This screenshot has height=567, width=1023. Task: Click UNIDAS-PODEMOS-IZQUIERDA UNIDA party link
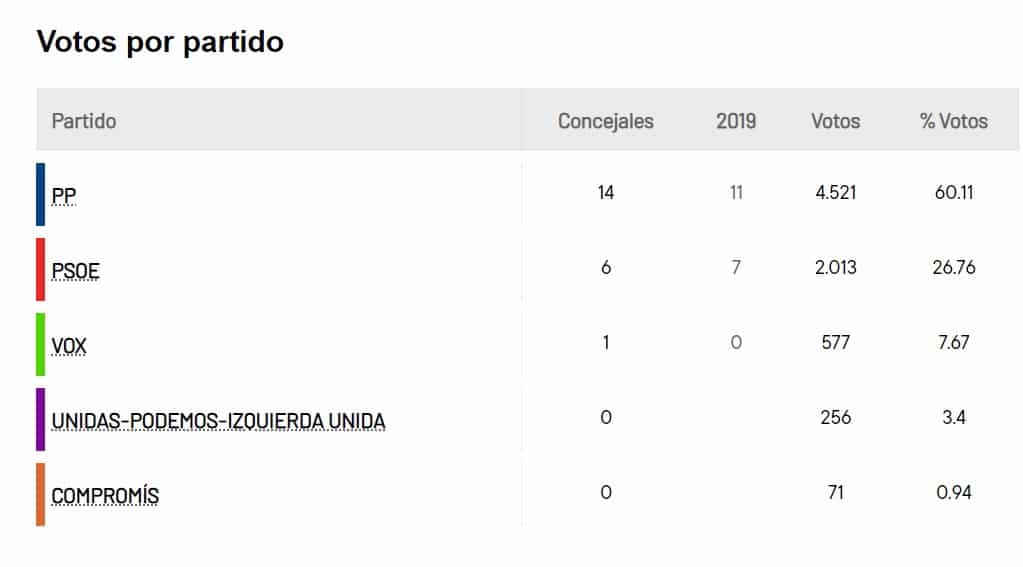(218, 421)
